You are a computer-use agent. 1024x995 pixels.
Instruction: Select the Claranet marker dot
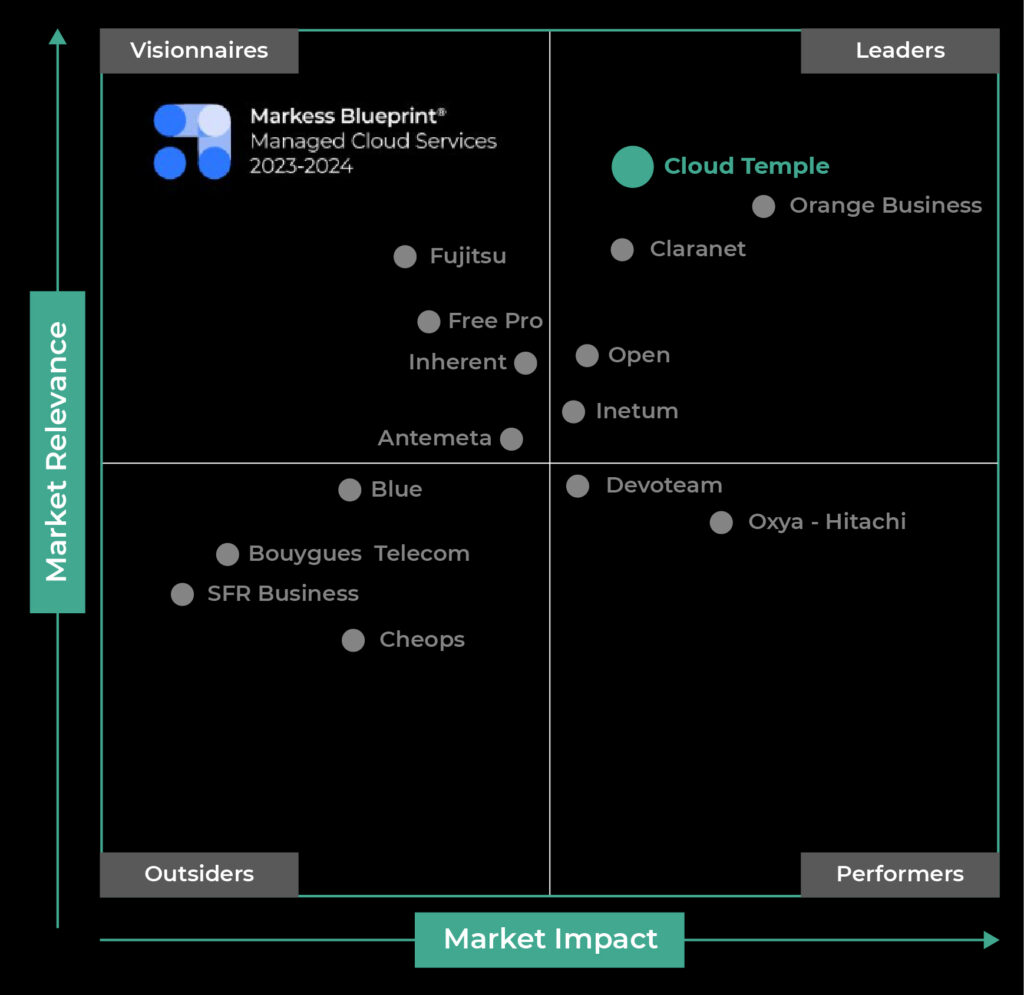tap(622, 249)
